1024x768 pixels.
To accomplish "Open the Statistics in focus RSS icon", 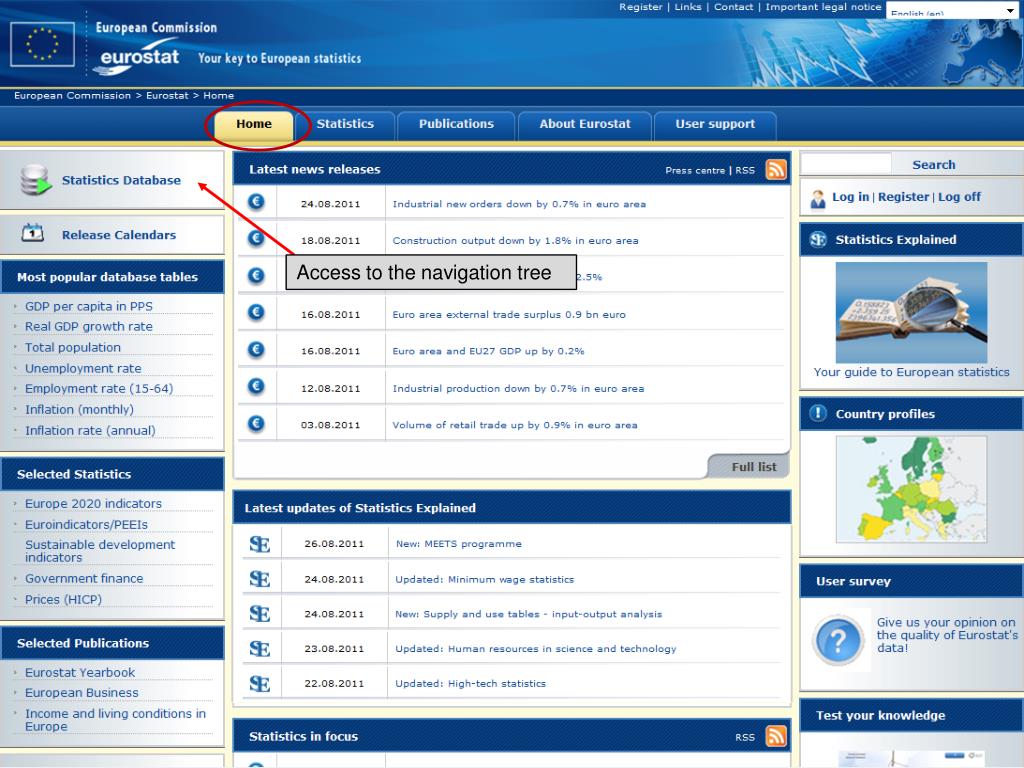I will point(776,736).
